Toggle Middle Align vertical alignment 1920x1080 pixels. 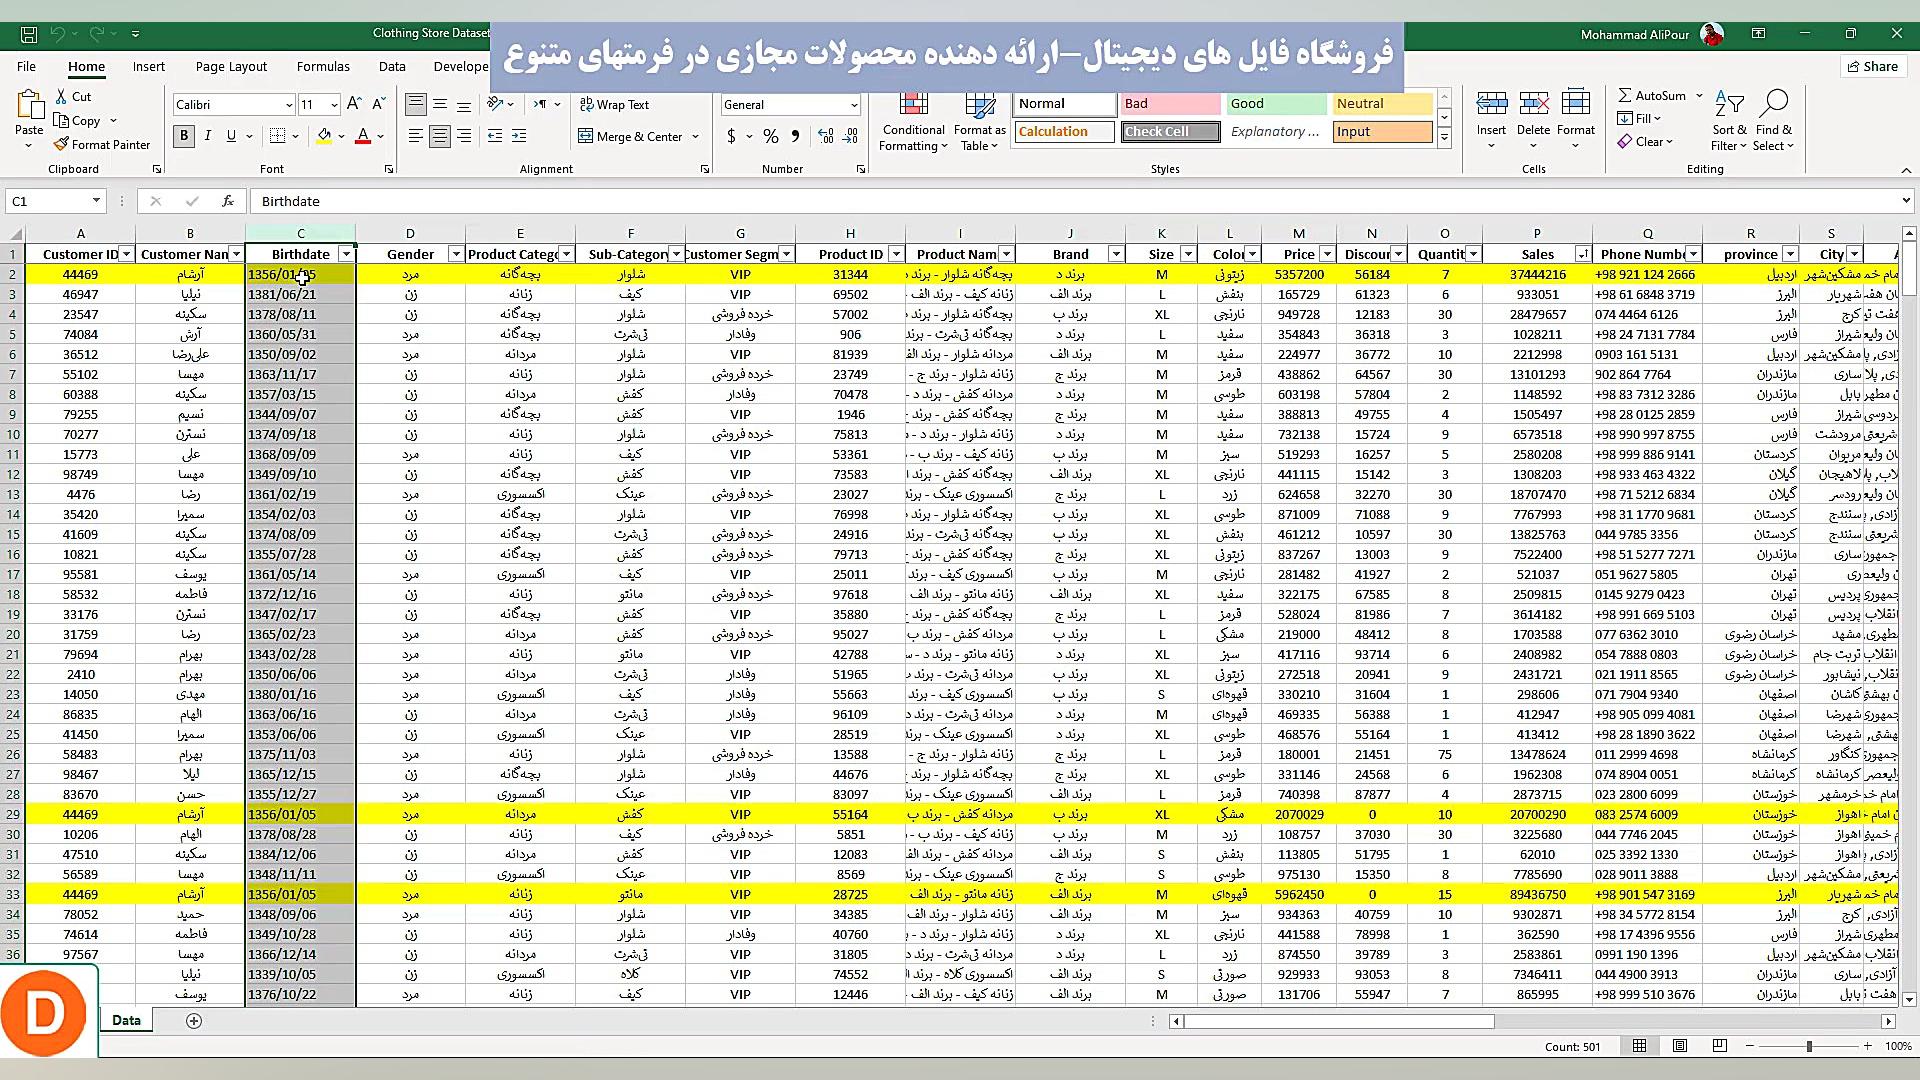coord(440,105)
